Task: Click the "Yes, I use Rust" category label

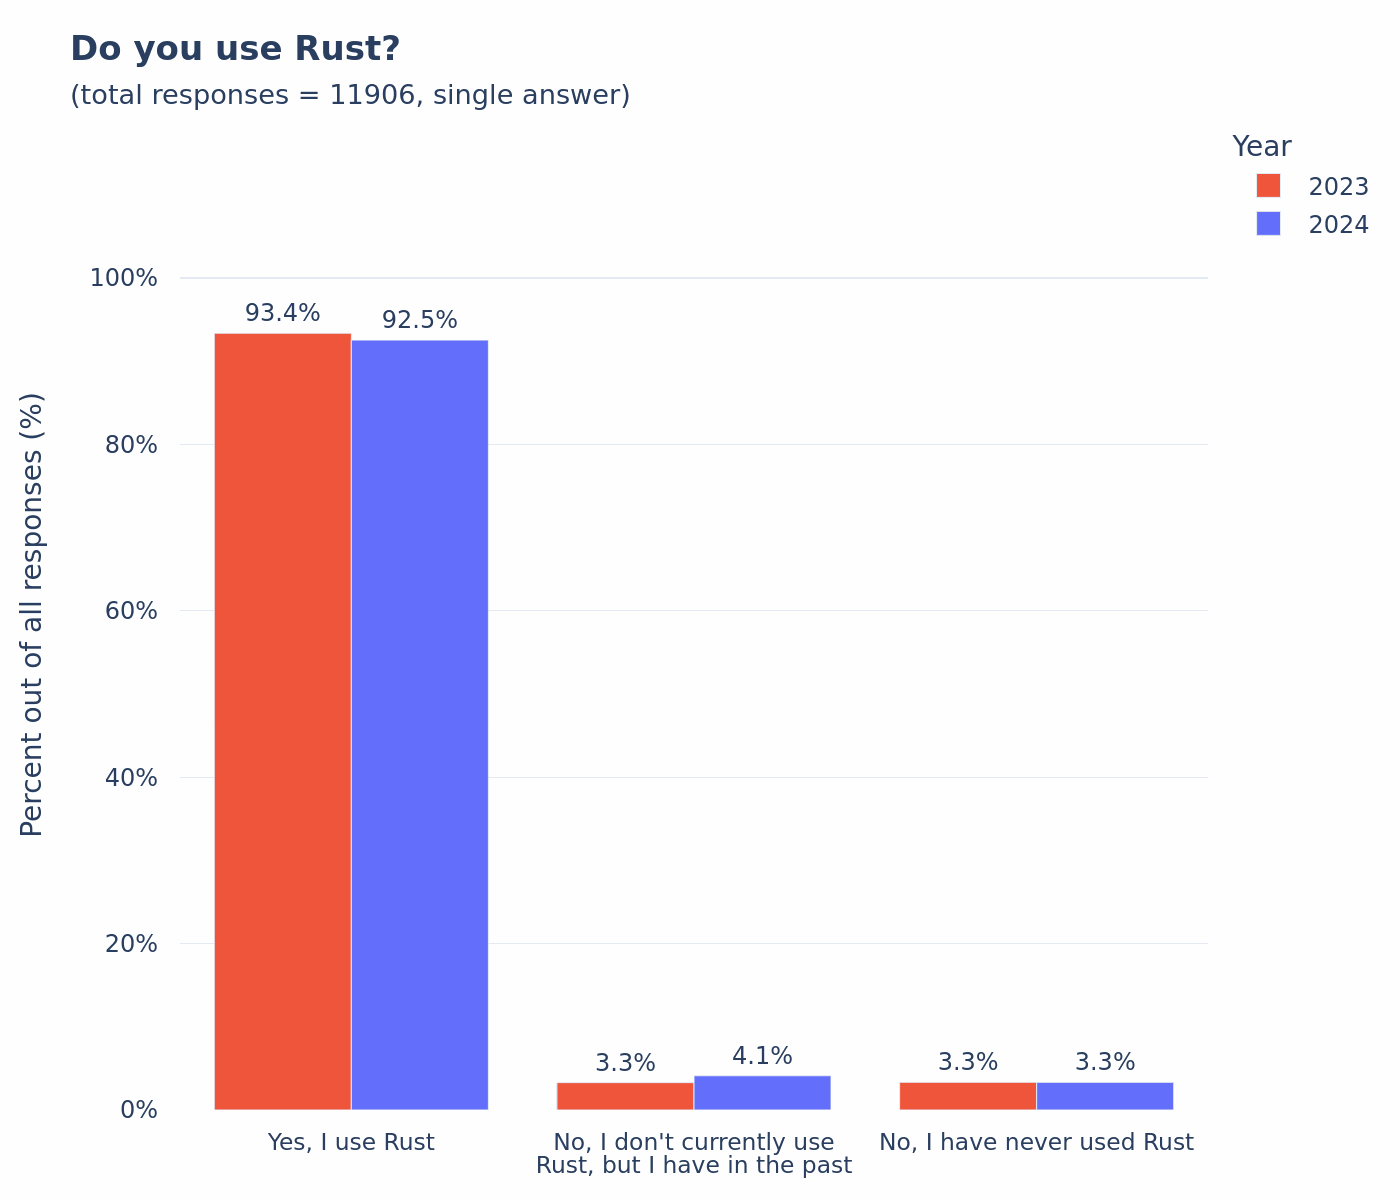Action: [x=351, y=1142]
